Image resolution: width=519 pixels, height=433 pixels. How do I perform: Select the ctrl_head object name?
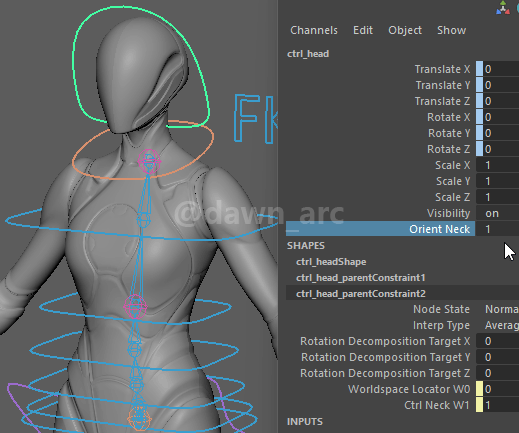point(308,54)
